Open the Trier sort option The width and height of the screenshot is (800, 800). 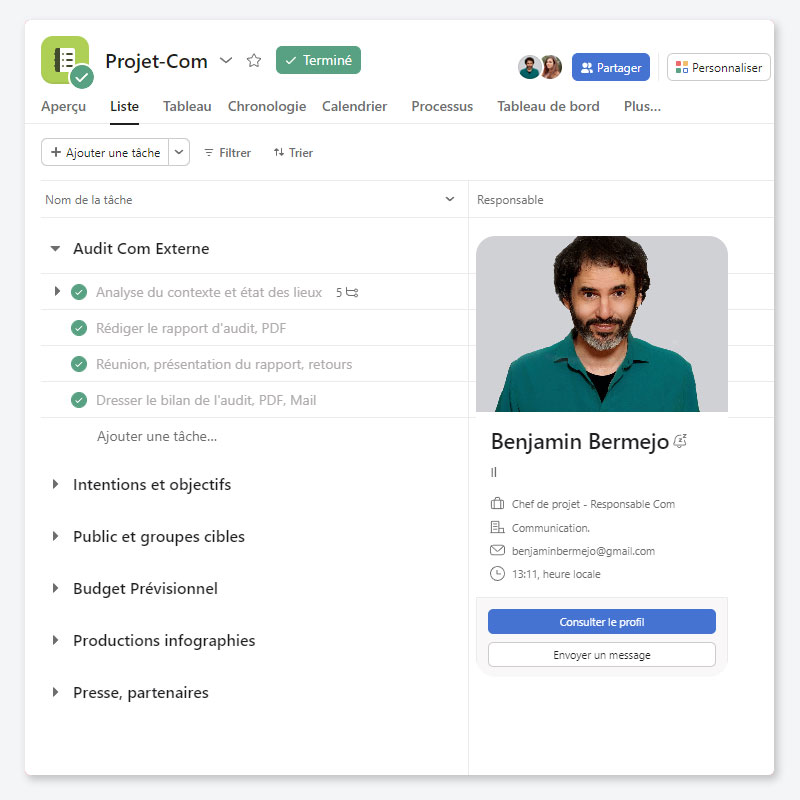pyautogui.click(x=293, y=153)
